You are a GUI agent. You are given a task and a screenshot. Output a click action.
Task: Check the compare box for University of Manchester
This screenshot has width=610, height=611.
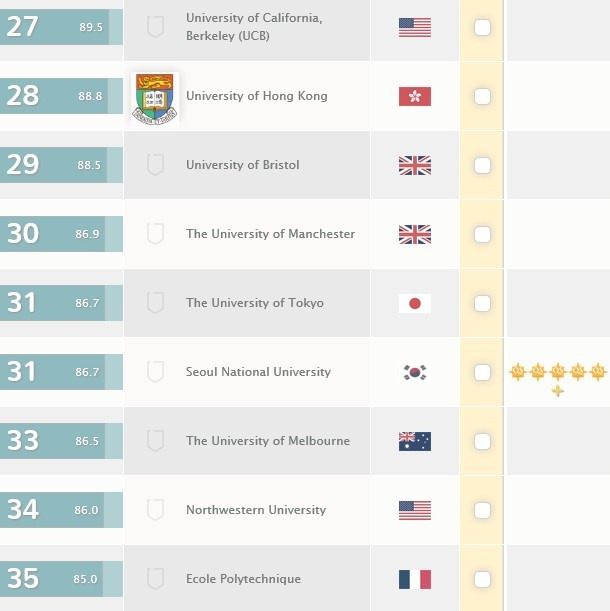pyautogui.click(x=482, y=235)
